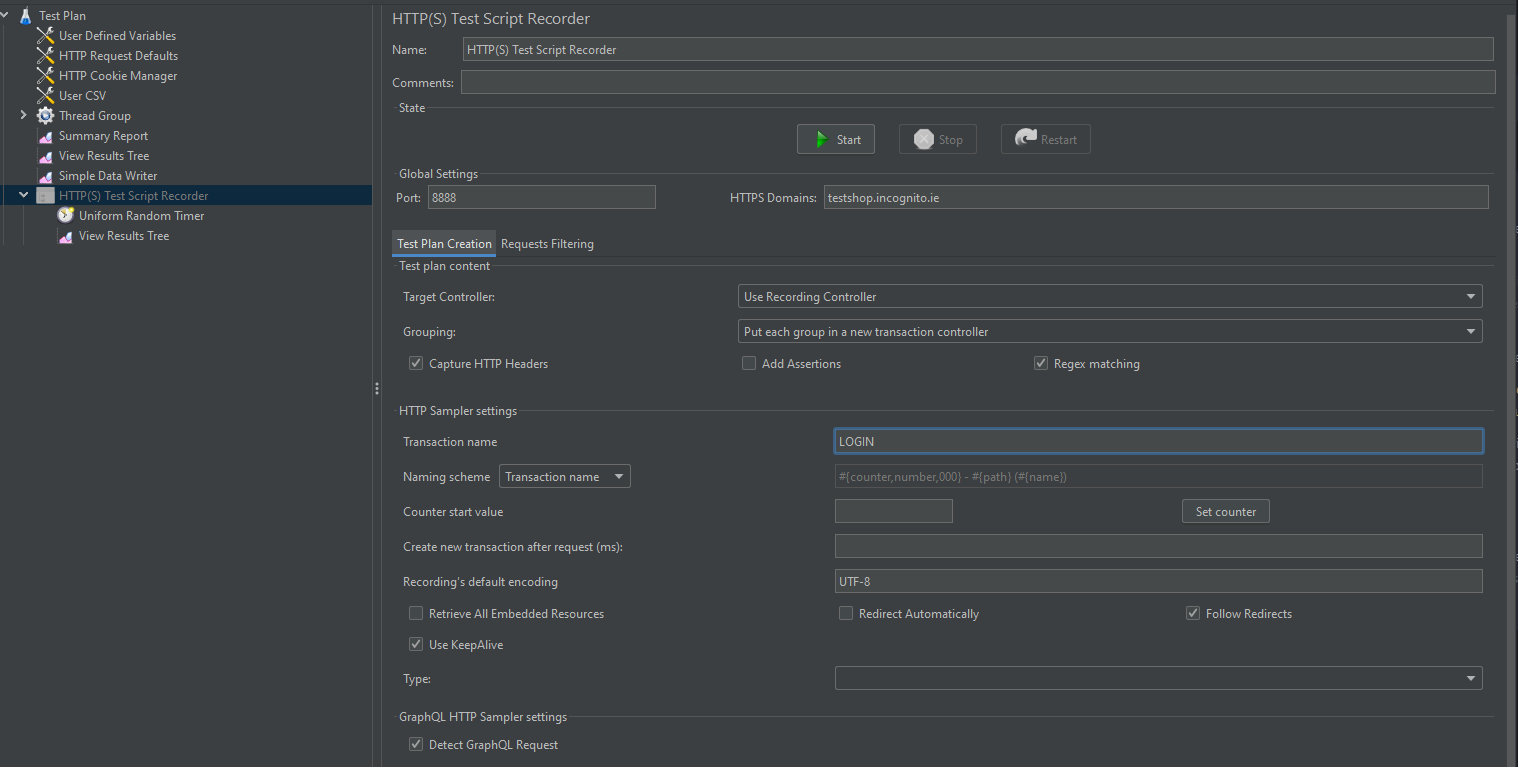Open the Target Controller dropdown
This screenshot has height=767, width=1518.
pos(1110,296)
